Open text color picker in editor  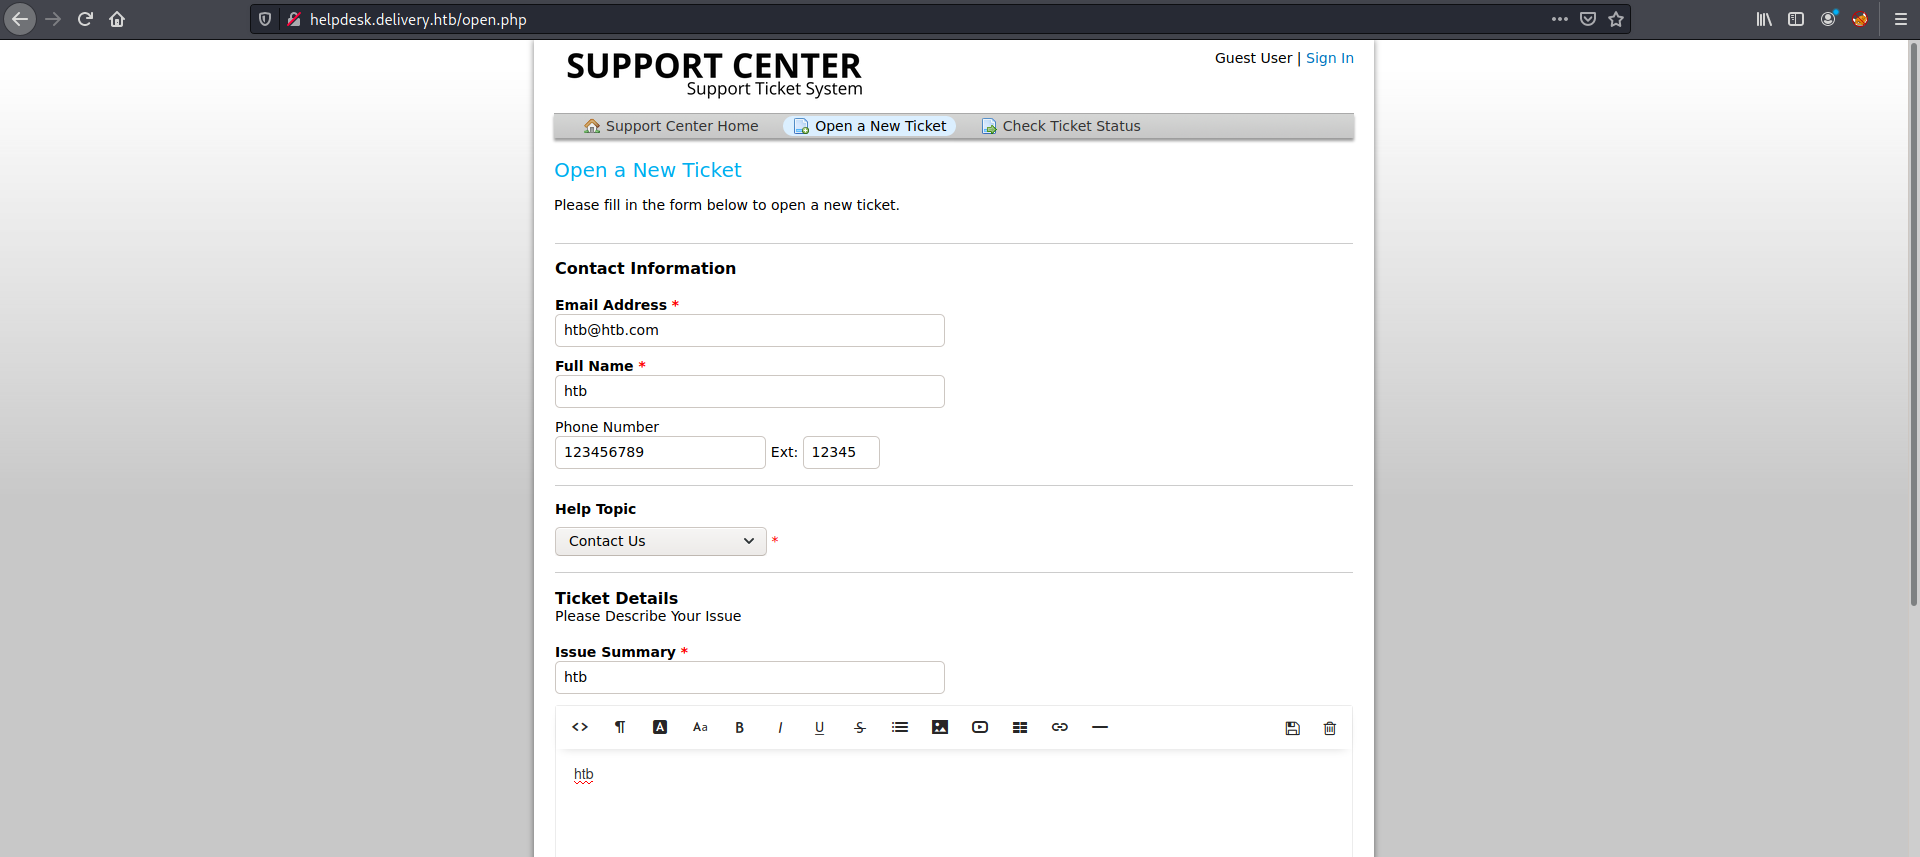coord(660,727)
